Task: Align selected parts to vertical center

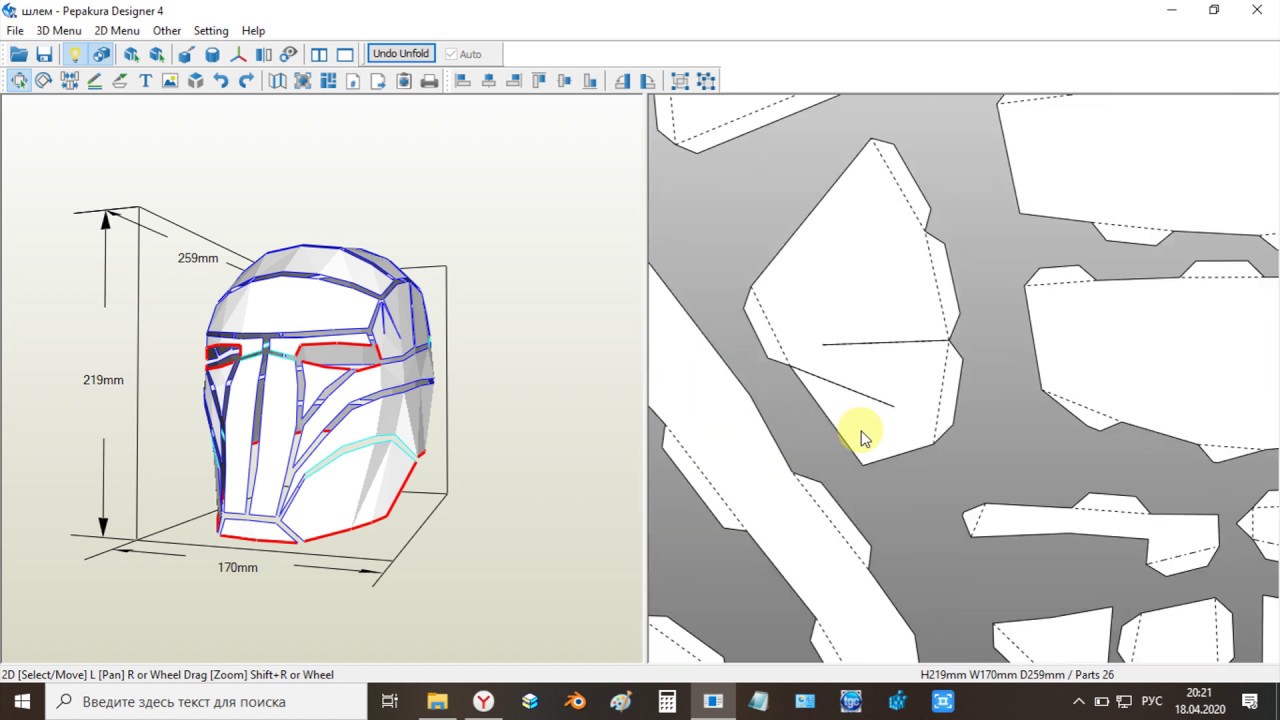Action: pos(564,81)
